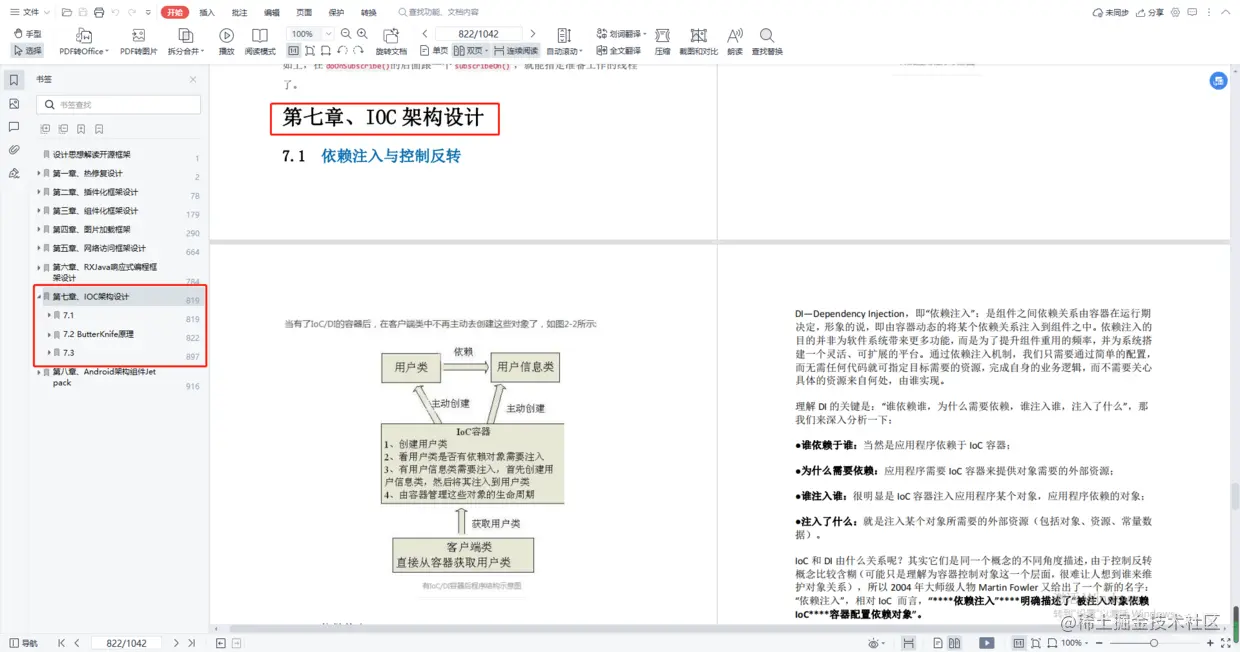1240x652 pixels.
Task: Open the attachments paperclip sidebar icon
Action: click(14, 150)
